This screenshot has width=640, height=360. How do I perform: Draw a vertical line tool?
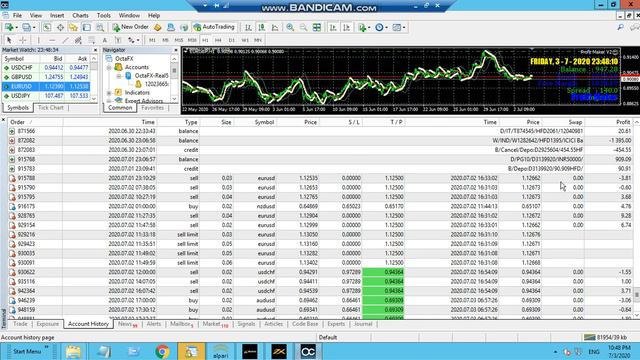click(x=38, y=40)
